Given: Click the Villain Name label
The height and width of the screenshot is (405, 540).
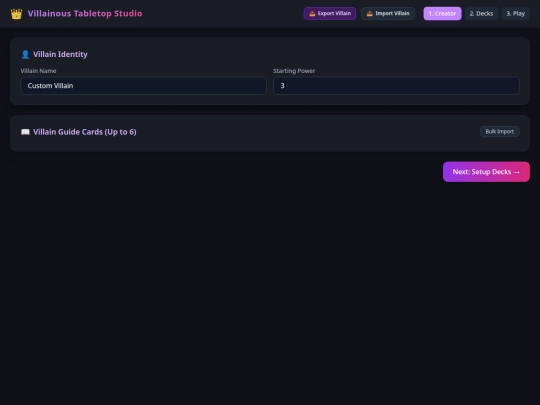Looking at the screenshot, I should [38, 71].
